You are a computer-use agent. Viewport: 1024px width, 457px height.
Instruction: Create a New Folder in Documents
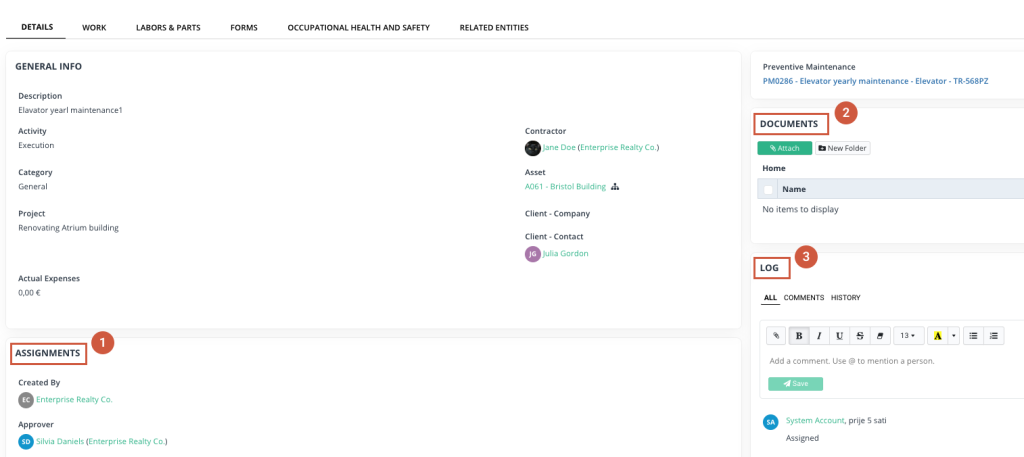pyautogui.click(x=842, y=148)
